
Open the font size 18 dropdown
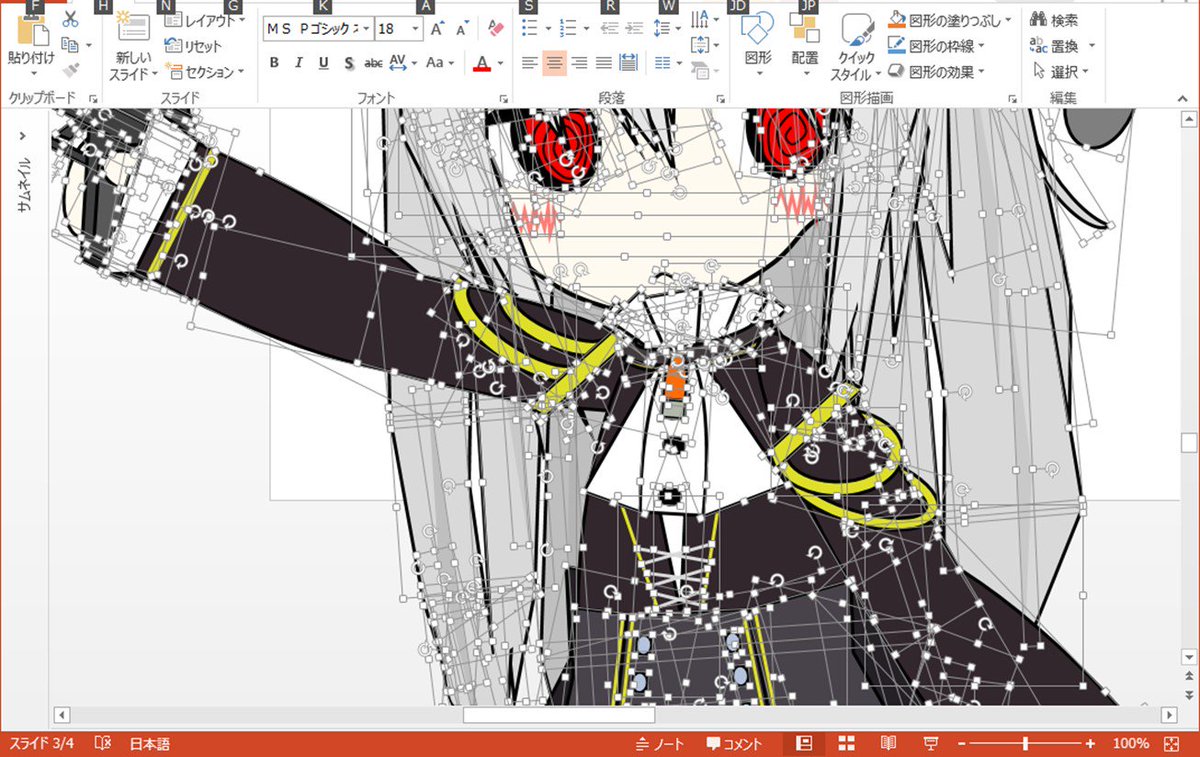click(415, 30)
